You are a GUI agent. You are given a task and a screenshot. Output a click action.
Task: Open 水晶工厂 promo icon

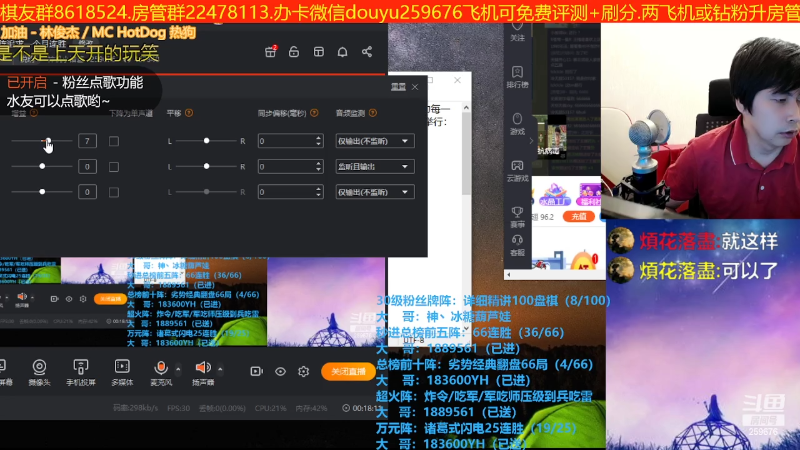tap(555, 194)
